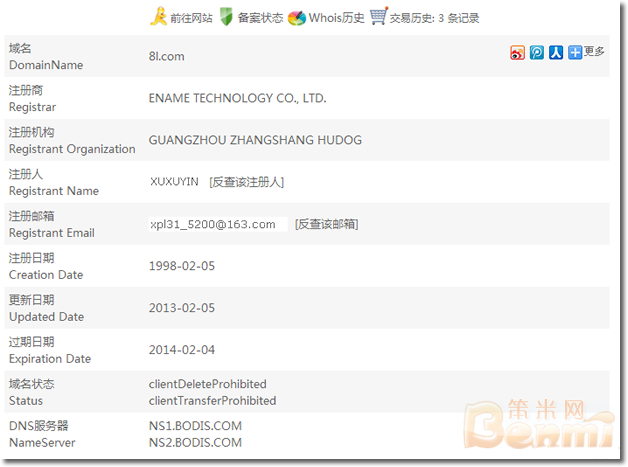Open the 前往网站 link
628x467 pixels.
point(191,18)
